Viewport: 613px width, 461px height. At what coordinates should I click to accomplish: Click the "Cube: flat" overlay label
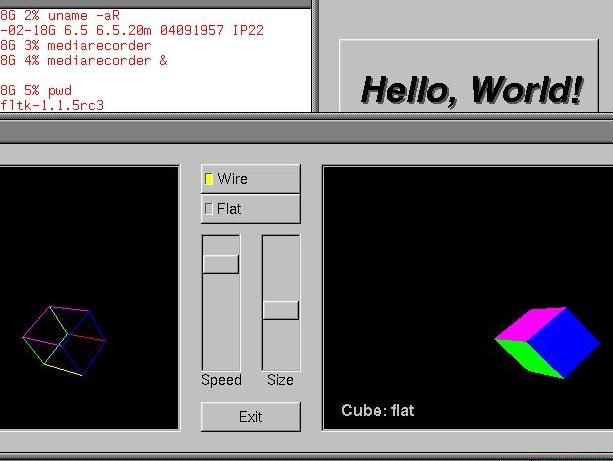click(x=377, y=411)
